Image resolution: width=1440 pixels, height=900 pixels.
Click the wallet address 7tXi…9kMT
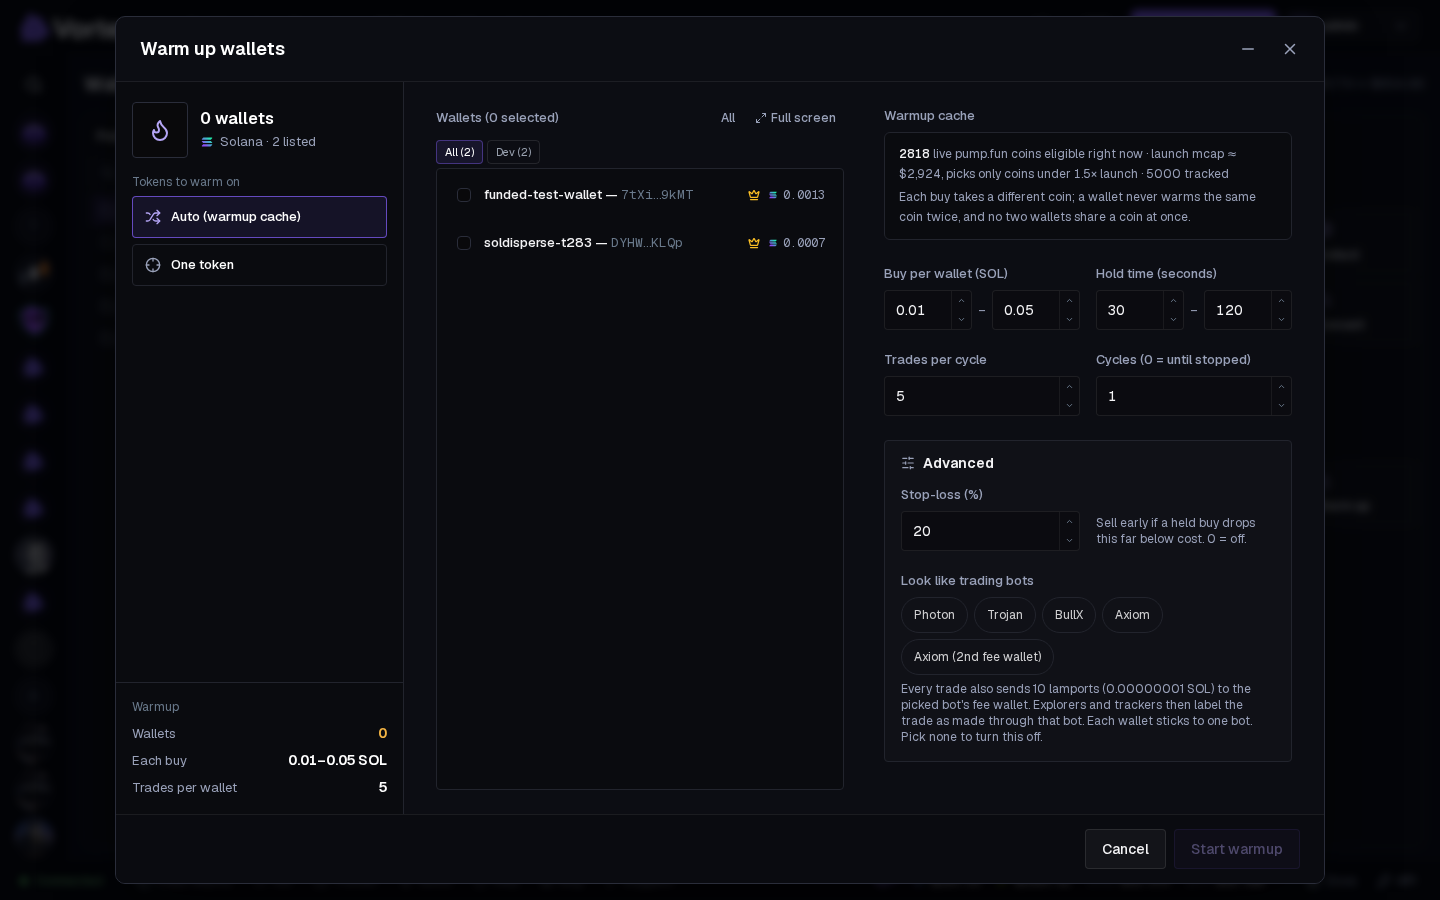tap(657, 195)
